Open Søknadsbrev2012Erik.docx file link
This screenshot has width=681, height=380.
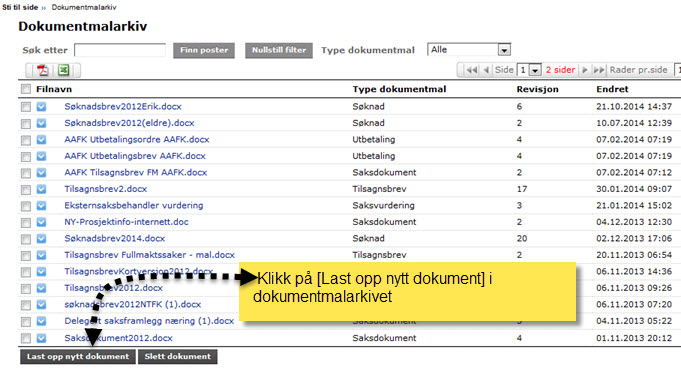pyautogui.click(x=123, y=106)
